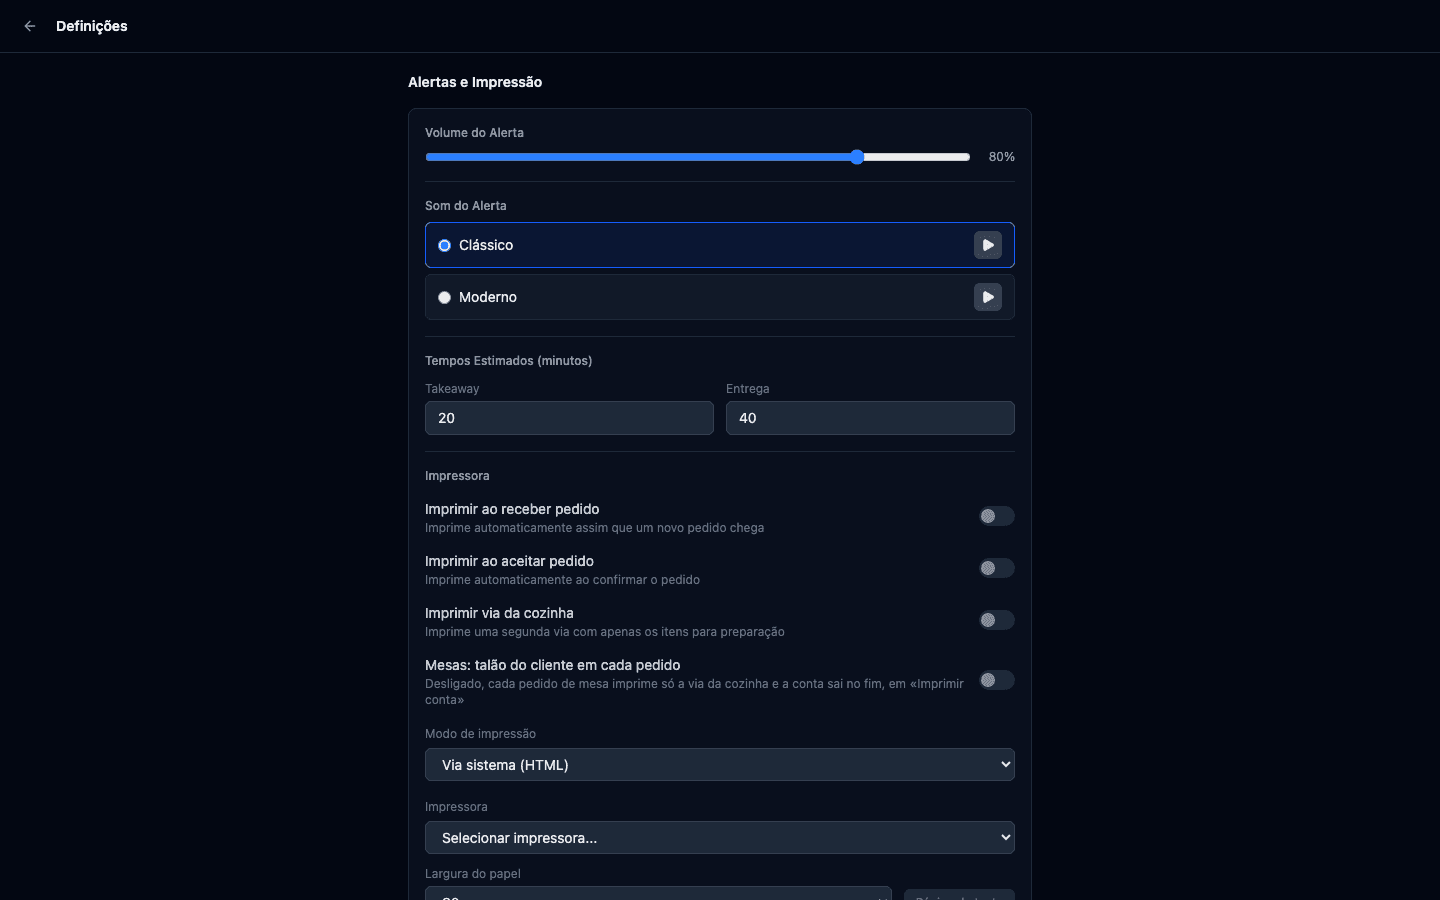Click the 80% volume value
Image resolution: width=1440 pixels, height=900 pixels.
pyautogui.click(x=1002, y=157)
